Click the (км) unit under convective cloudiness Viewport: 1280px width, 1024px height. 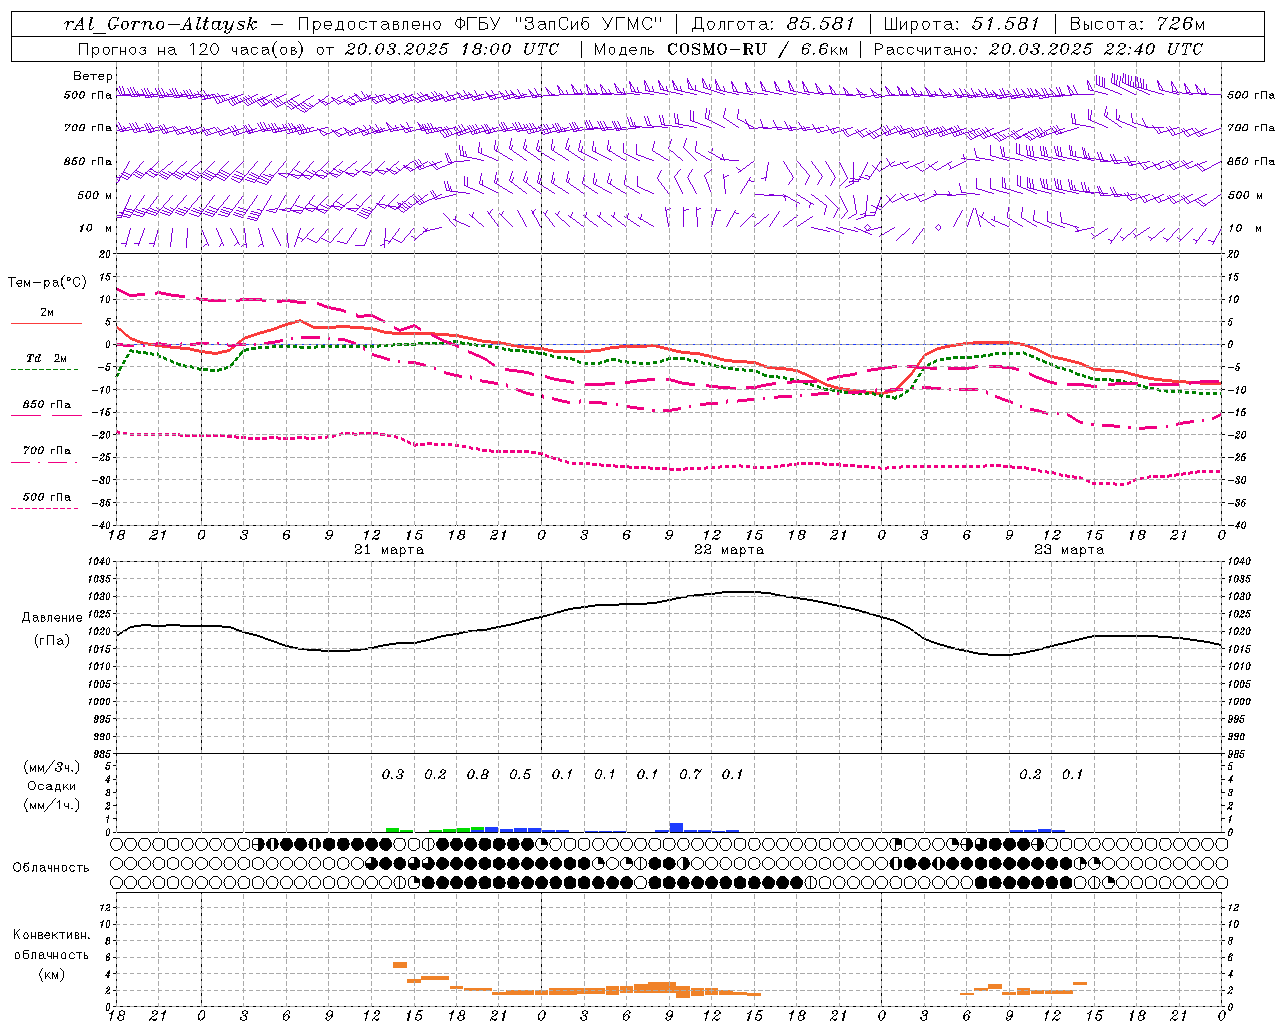click(x=51, y=974)
